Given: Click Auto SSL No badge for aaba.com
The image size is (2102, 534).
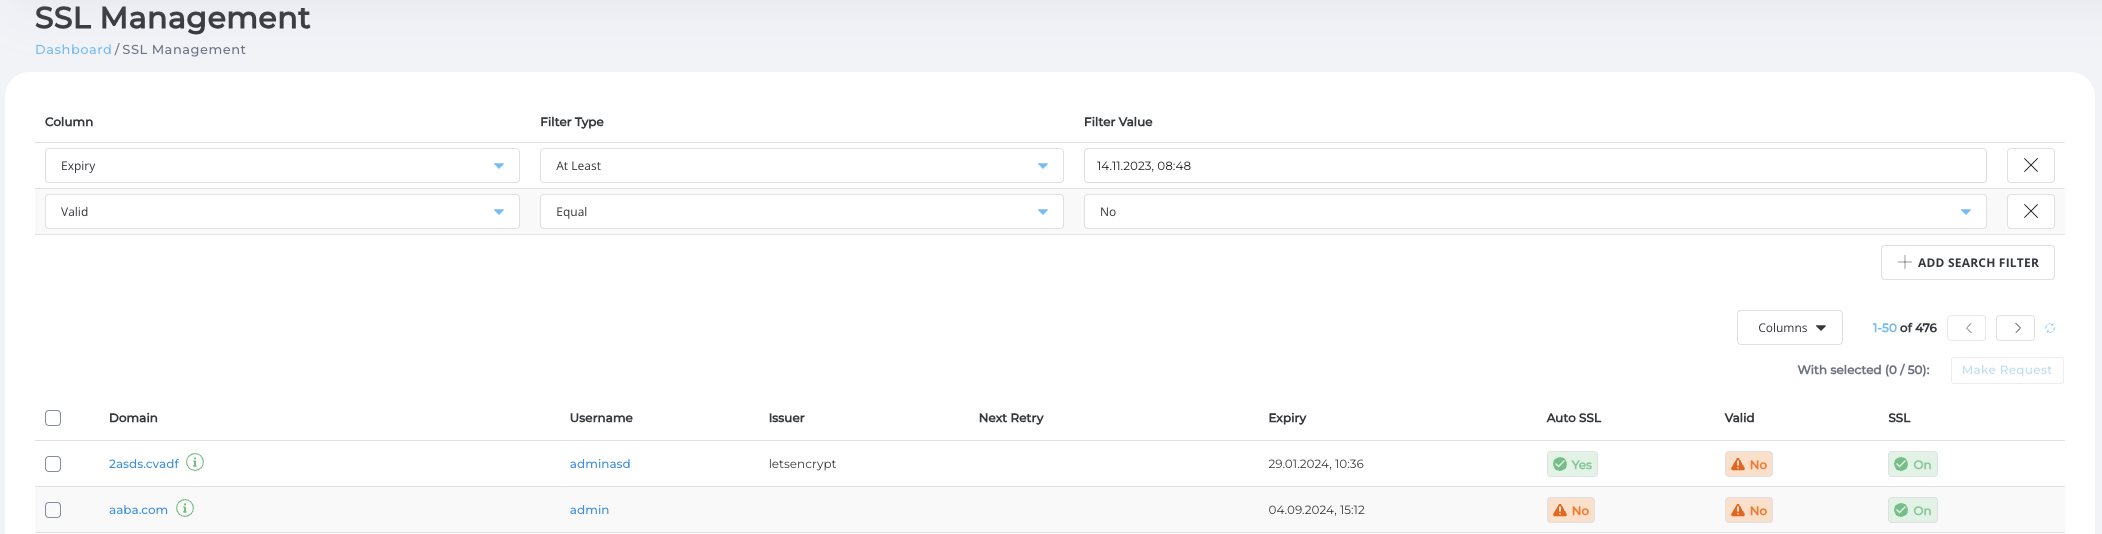Looking at the screenshot, I should [1570, 510].
